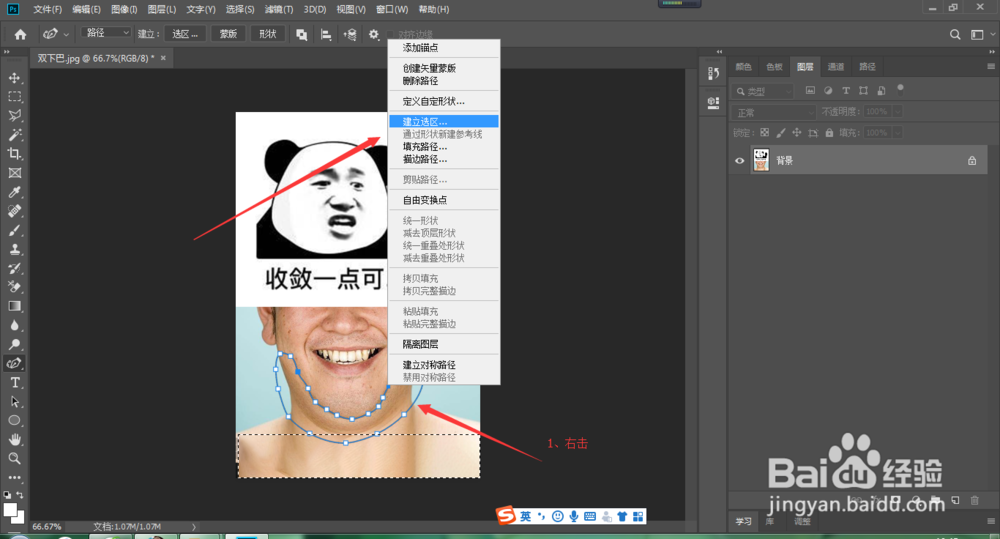This screenshot has height=539, width=1000.
Task: Select the Type tool
Action: pos(14,383)
